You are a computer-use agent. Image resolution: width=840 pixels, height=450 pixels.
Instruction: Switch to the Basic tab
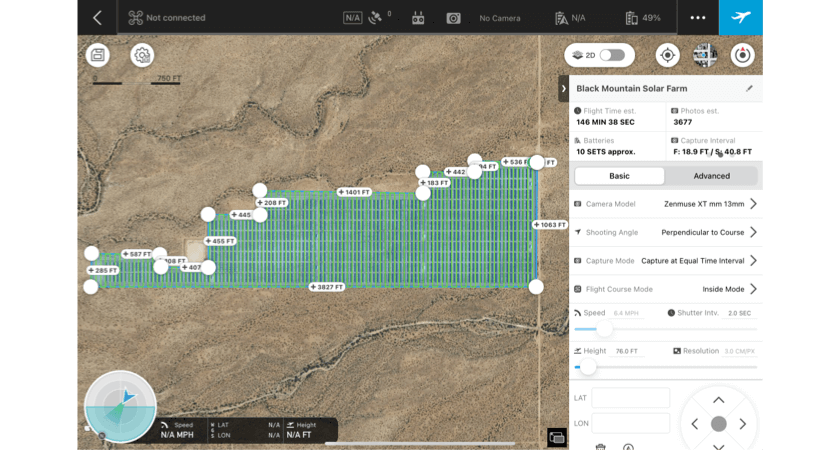(619, 176)
